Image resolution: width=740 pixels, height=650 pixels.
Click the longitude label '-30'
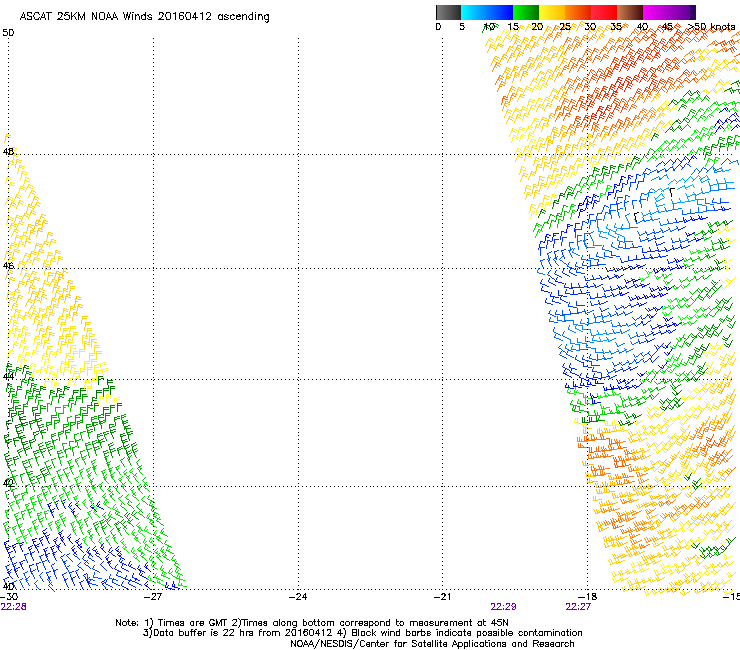click(x=9, y=597)
